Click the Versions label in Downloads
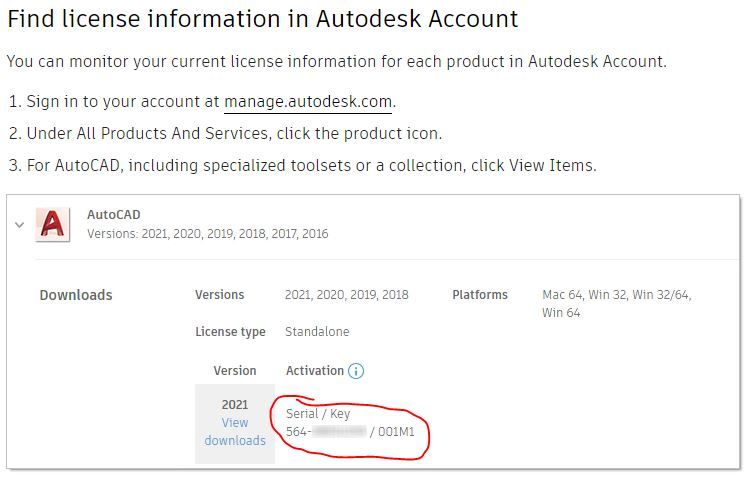Screen dimensions: 753x478 coord(219,294)
